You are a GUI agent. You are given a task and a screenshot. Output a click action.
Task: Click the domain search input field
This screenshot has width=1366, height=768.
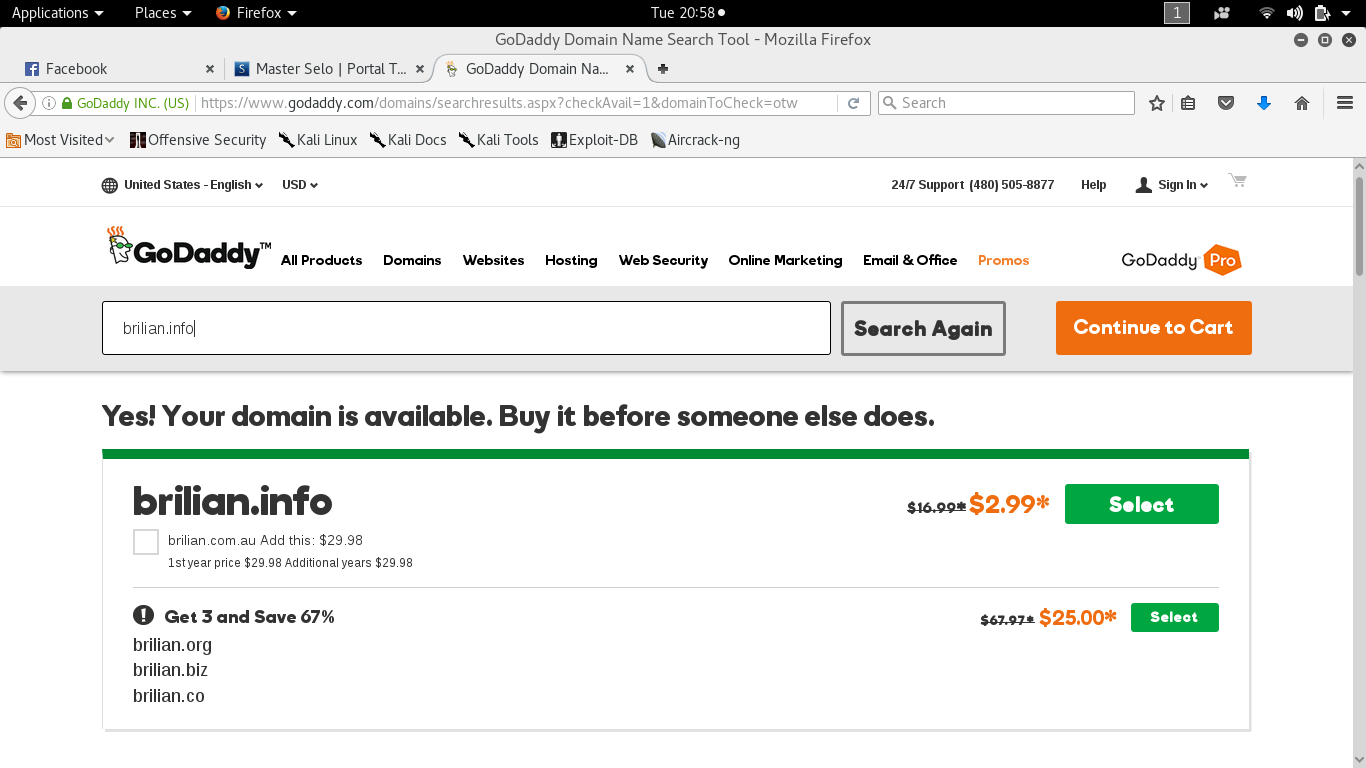point(466,328)
